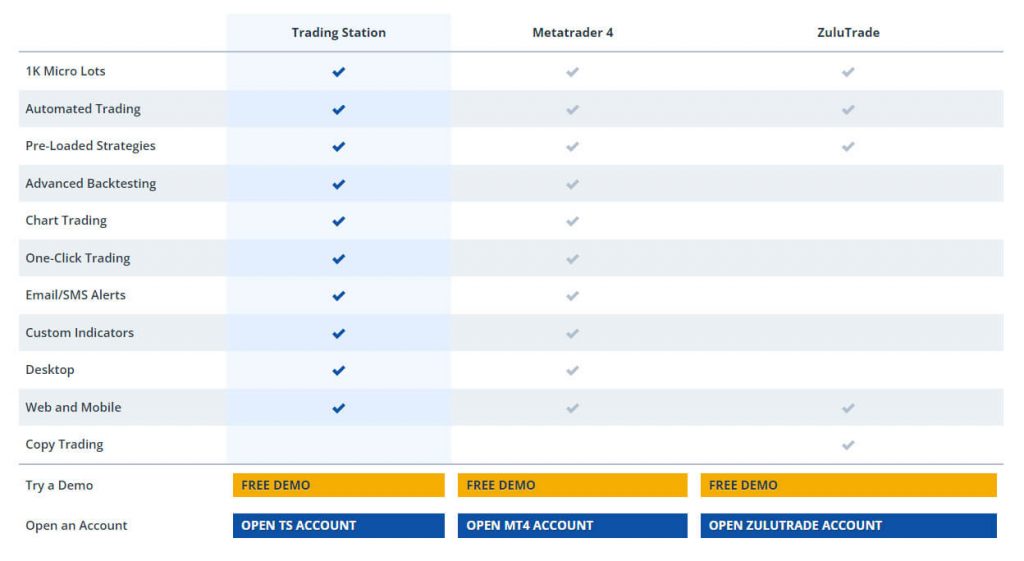
Task: Click ZuluTrade checkmark for Automated Trading
Action: (848, 110)
